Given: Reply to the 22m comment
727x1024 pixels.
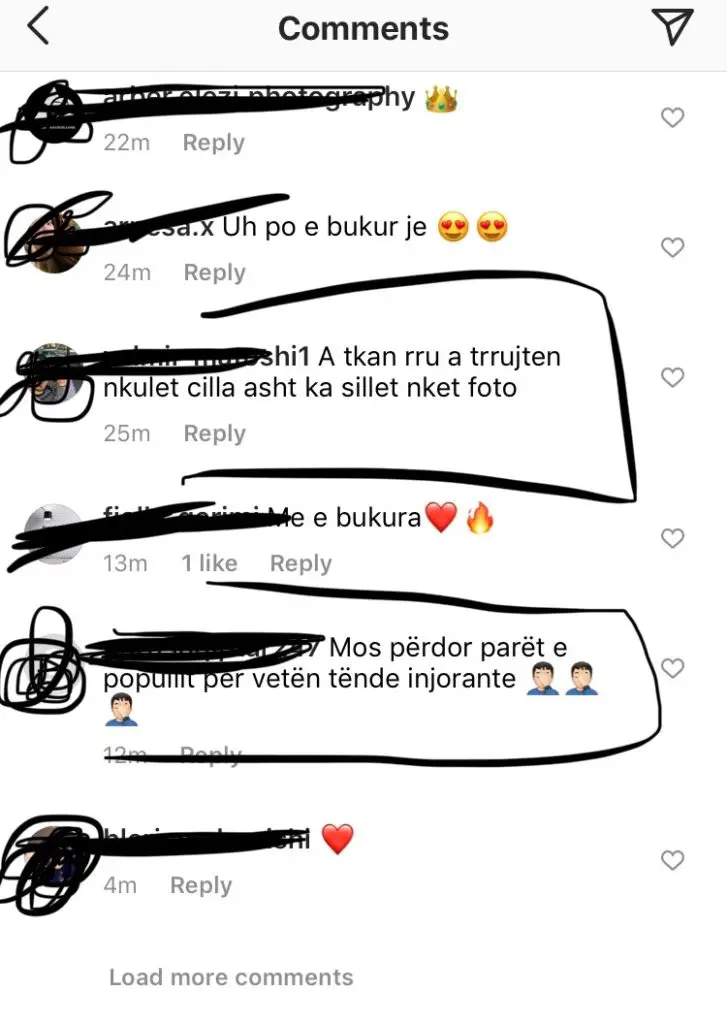Looking at the screenshot, I should click(214, 142).
